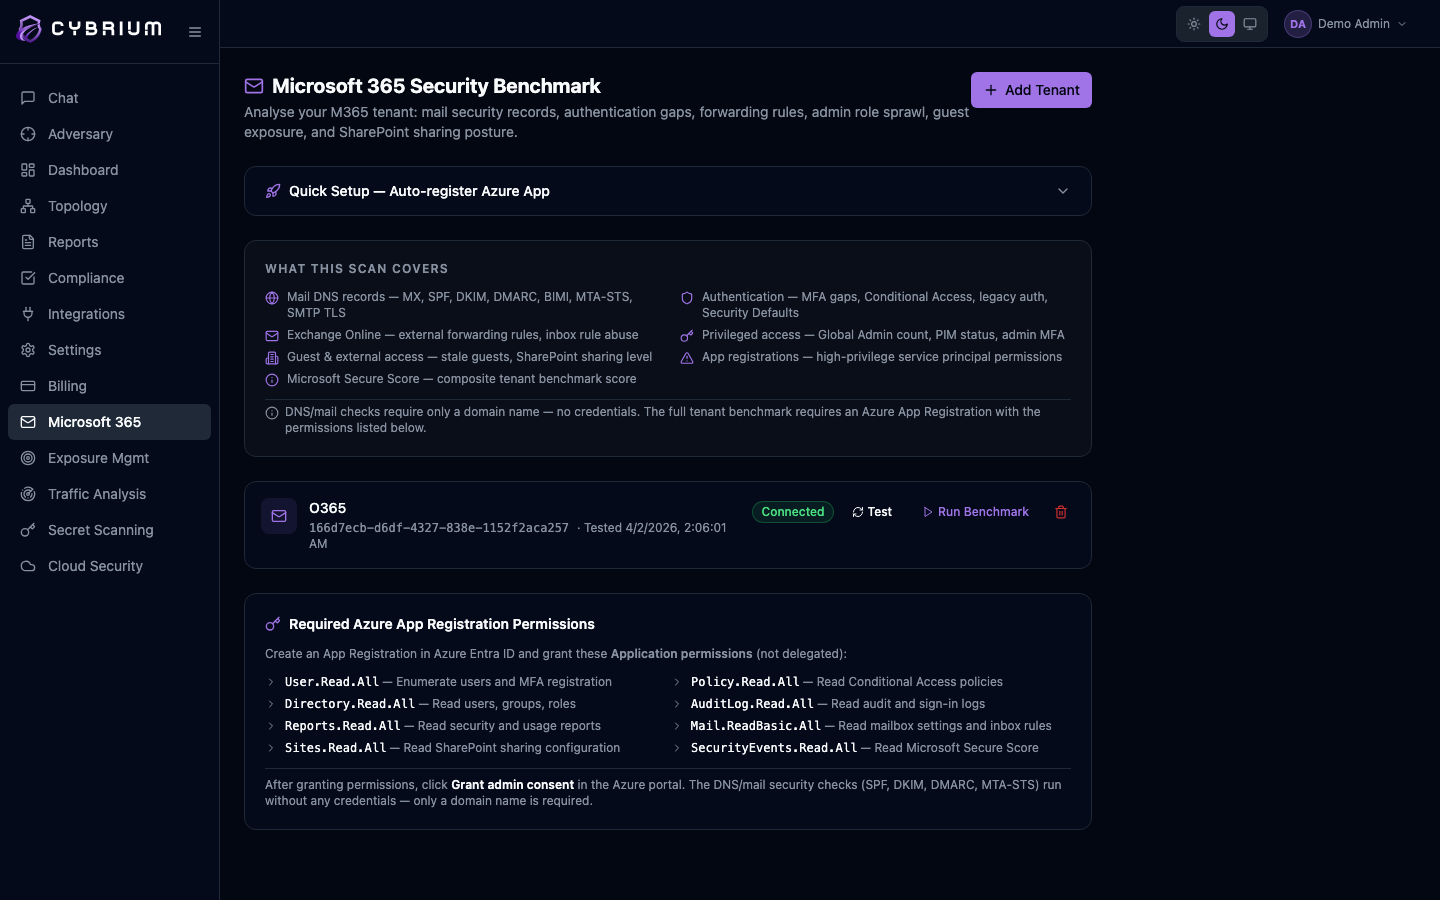The height and width of the screenshot is (900, 1440).
Task: Click chevron beside AuditLog.Read.All permission
Action: coord(677,704)
